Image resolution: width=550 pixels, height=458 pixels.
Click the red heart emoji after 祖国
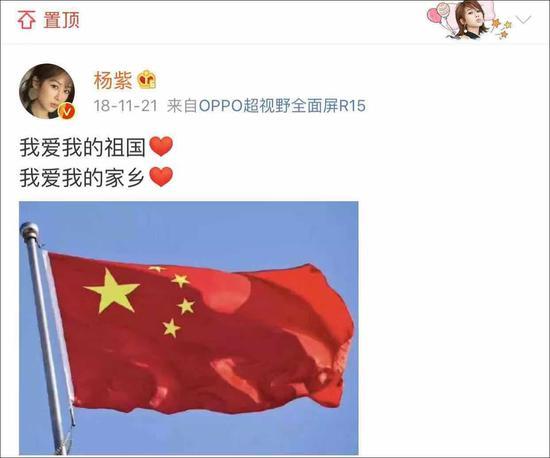point(161,147)
